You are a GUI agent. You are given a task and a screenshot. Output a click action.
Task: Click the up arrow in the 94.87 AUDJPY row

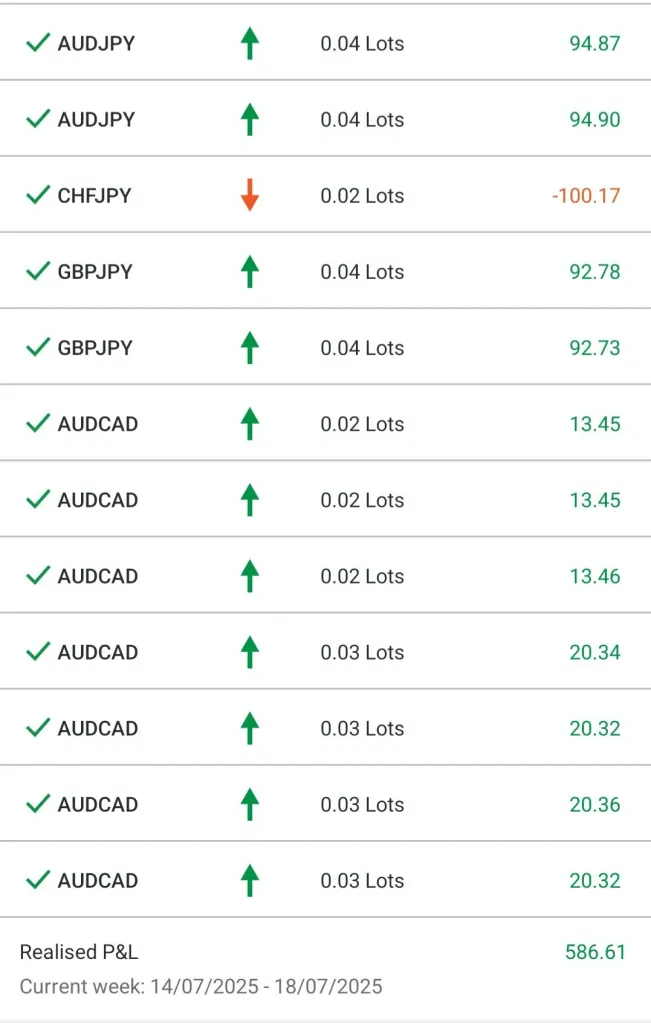[250, 44]
